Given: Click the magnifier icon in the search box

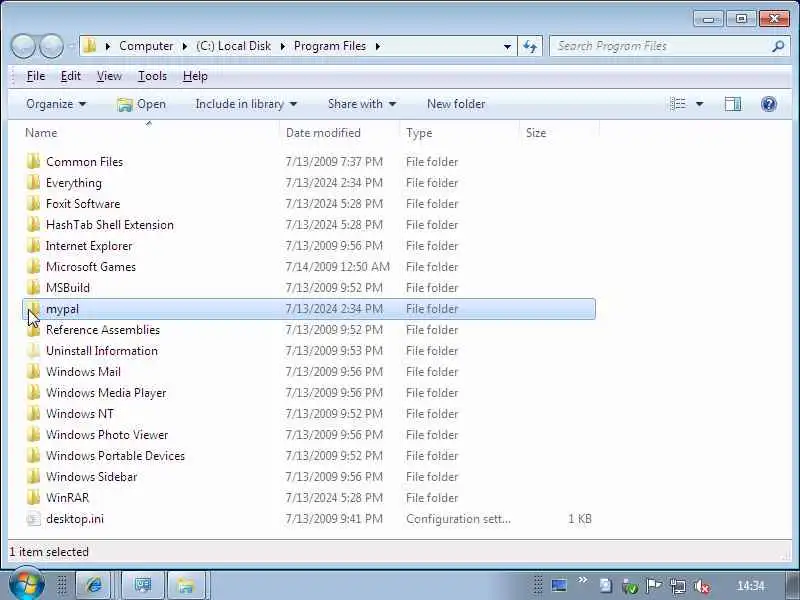Looking at the screenshot, I should pos(778,46).
